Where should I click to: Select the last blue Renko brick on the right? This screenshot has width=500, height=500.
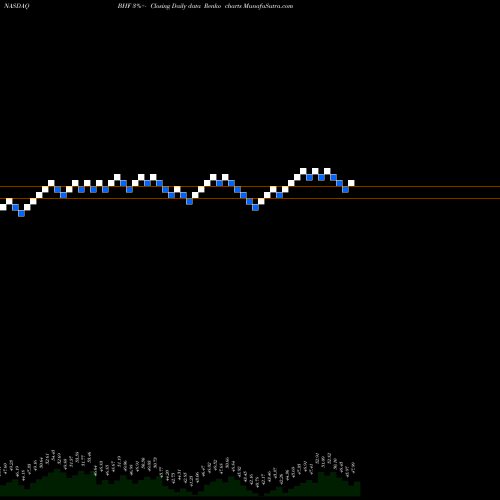pyautogui.click(x=345, y=189)
